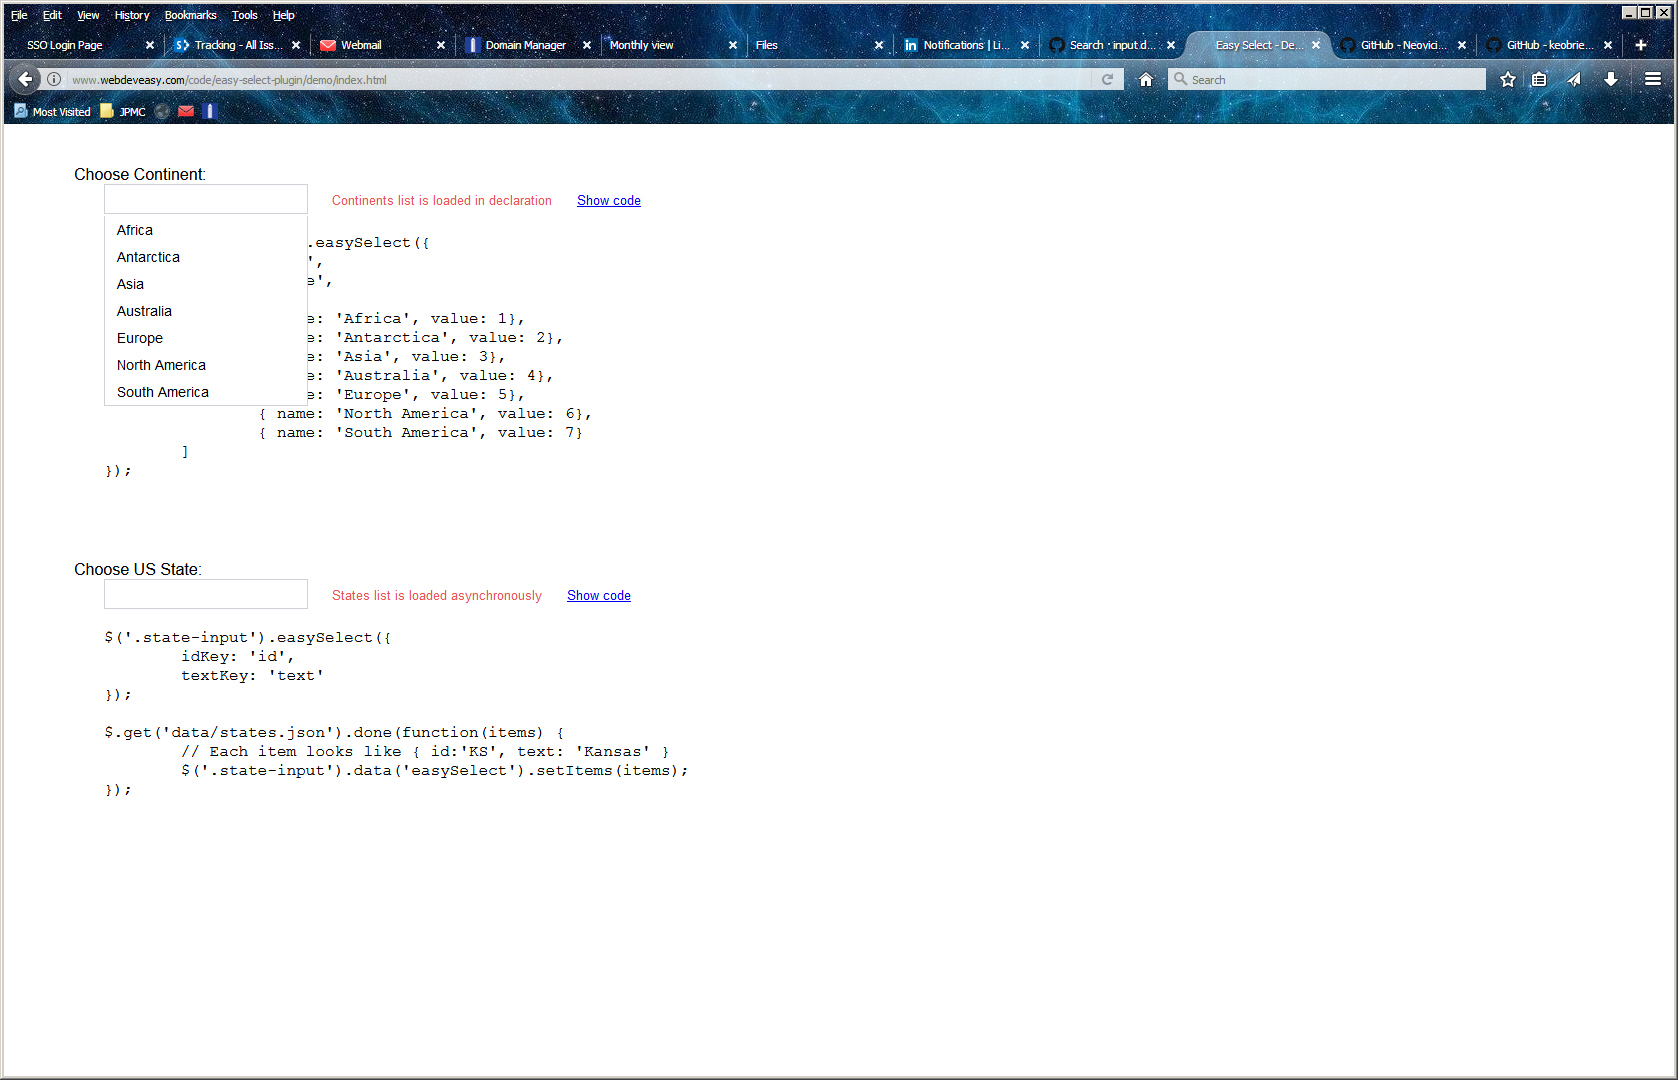Switch to the Domain Manager tab
1678x1080 pixels.
point(524,45)
